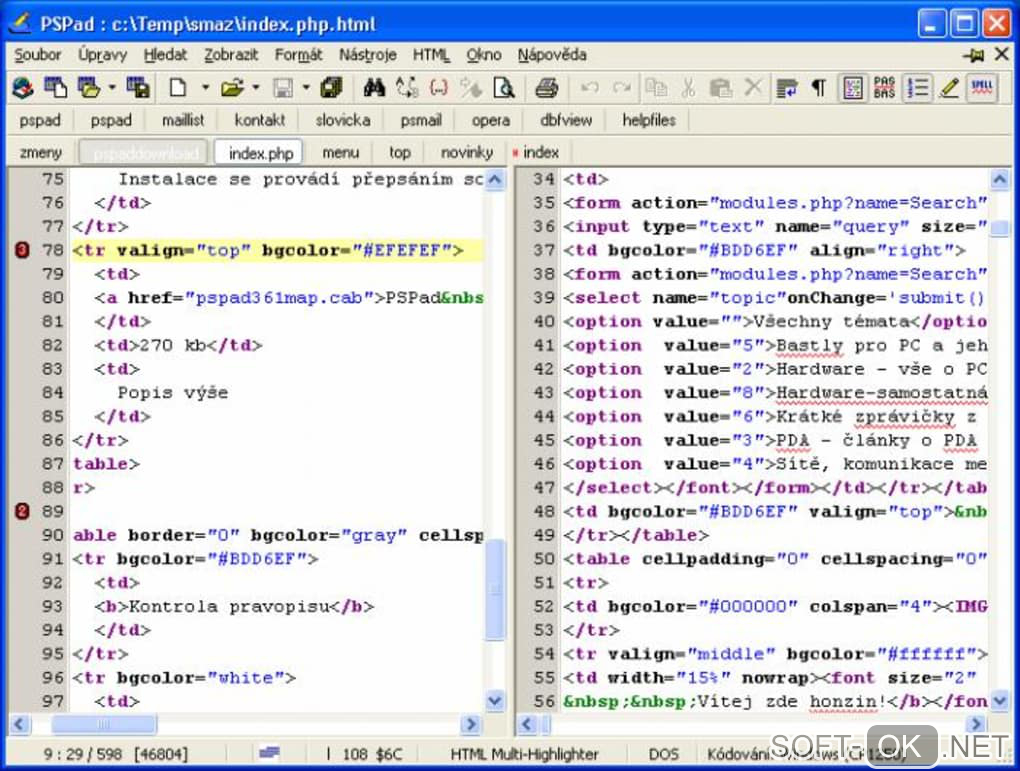
Task: Click the helpfiles favorites button
Action: click(649, 120)
